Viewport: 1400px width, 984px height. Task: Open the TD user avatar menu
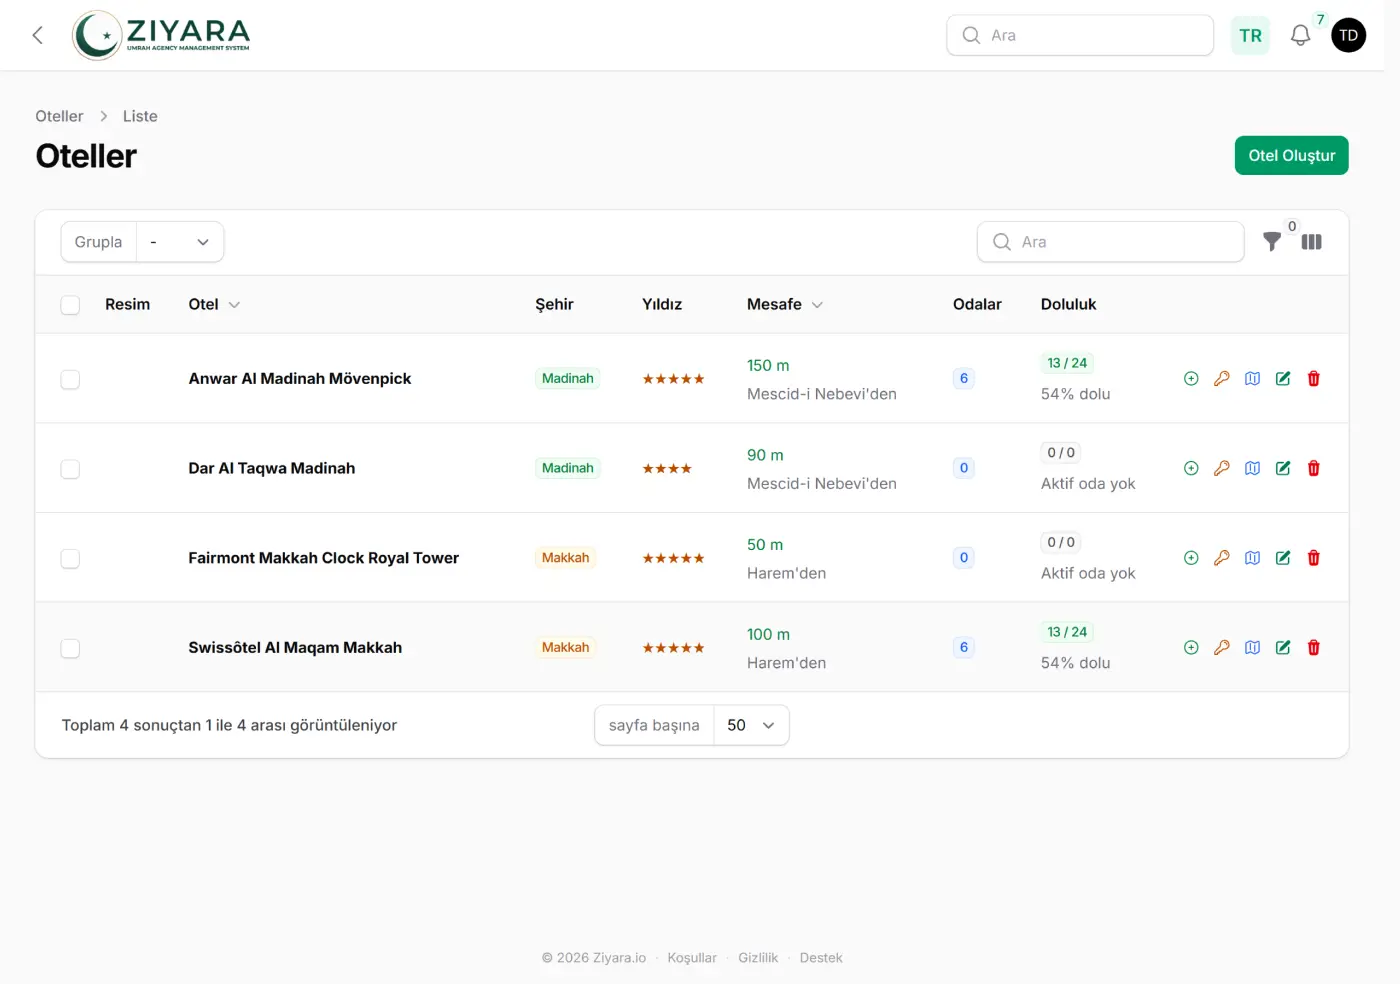[x=1349, y=36]
